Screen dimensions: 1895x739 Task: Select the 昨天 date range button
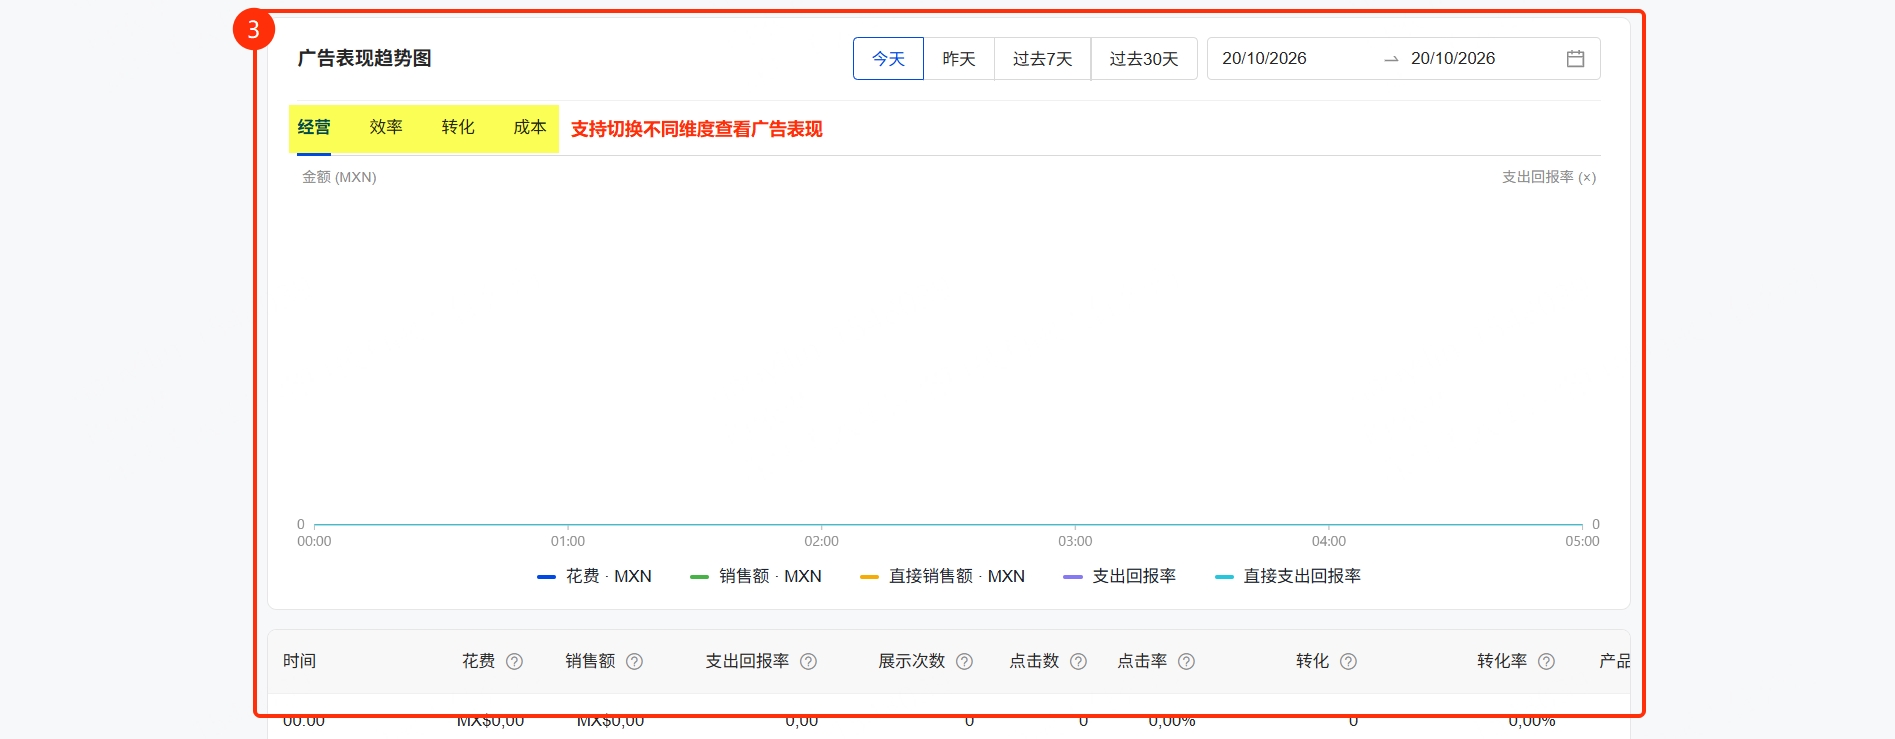959,59
